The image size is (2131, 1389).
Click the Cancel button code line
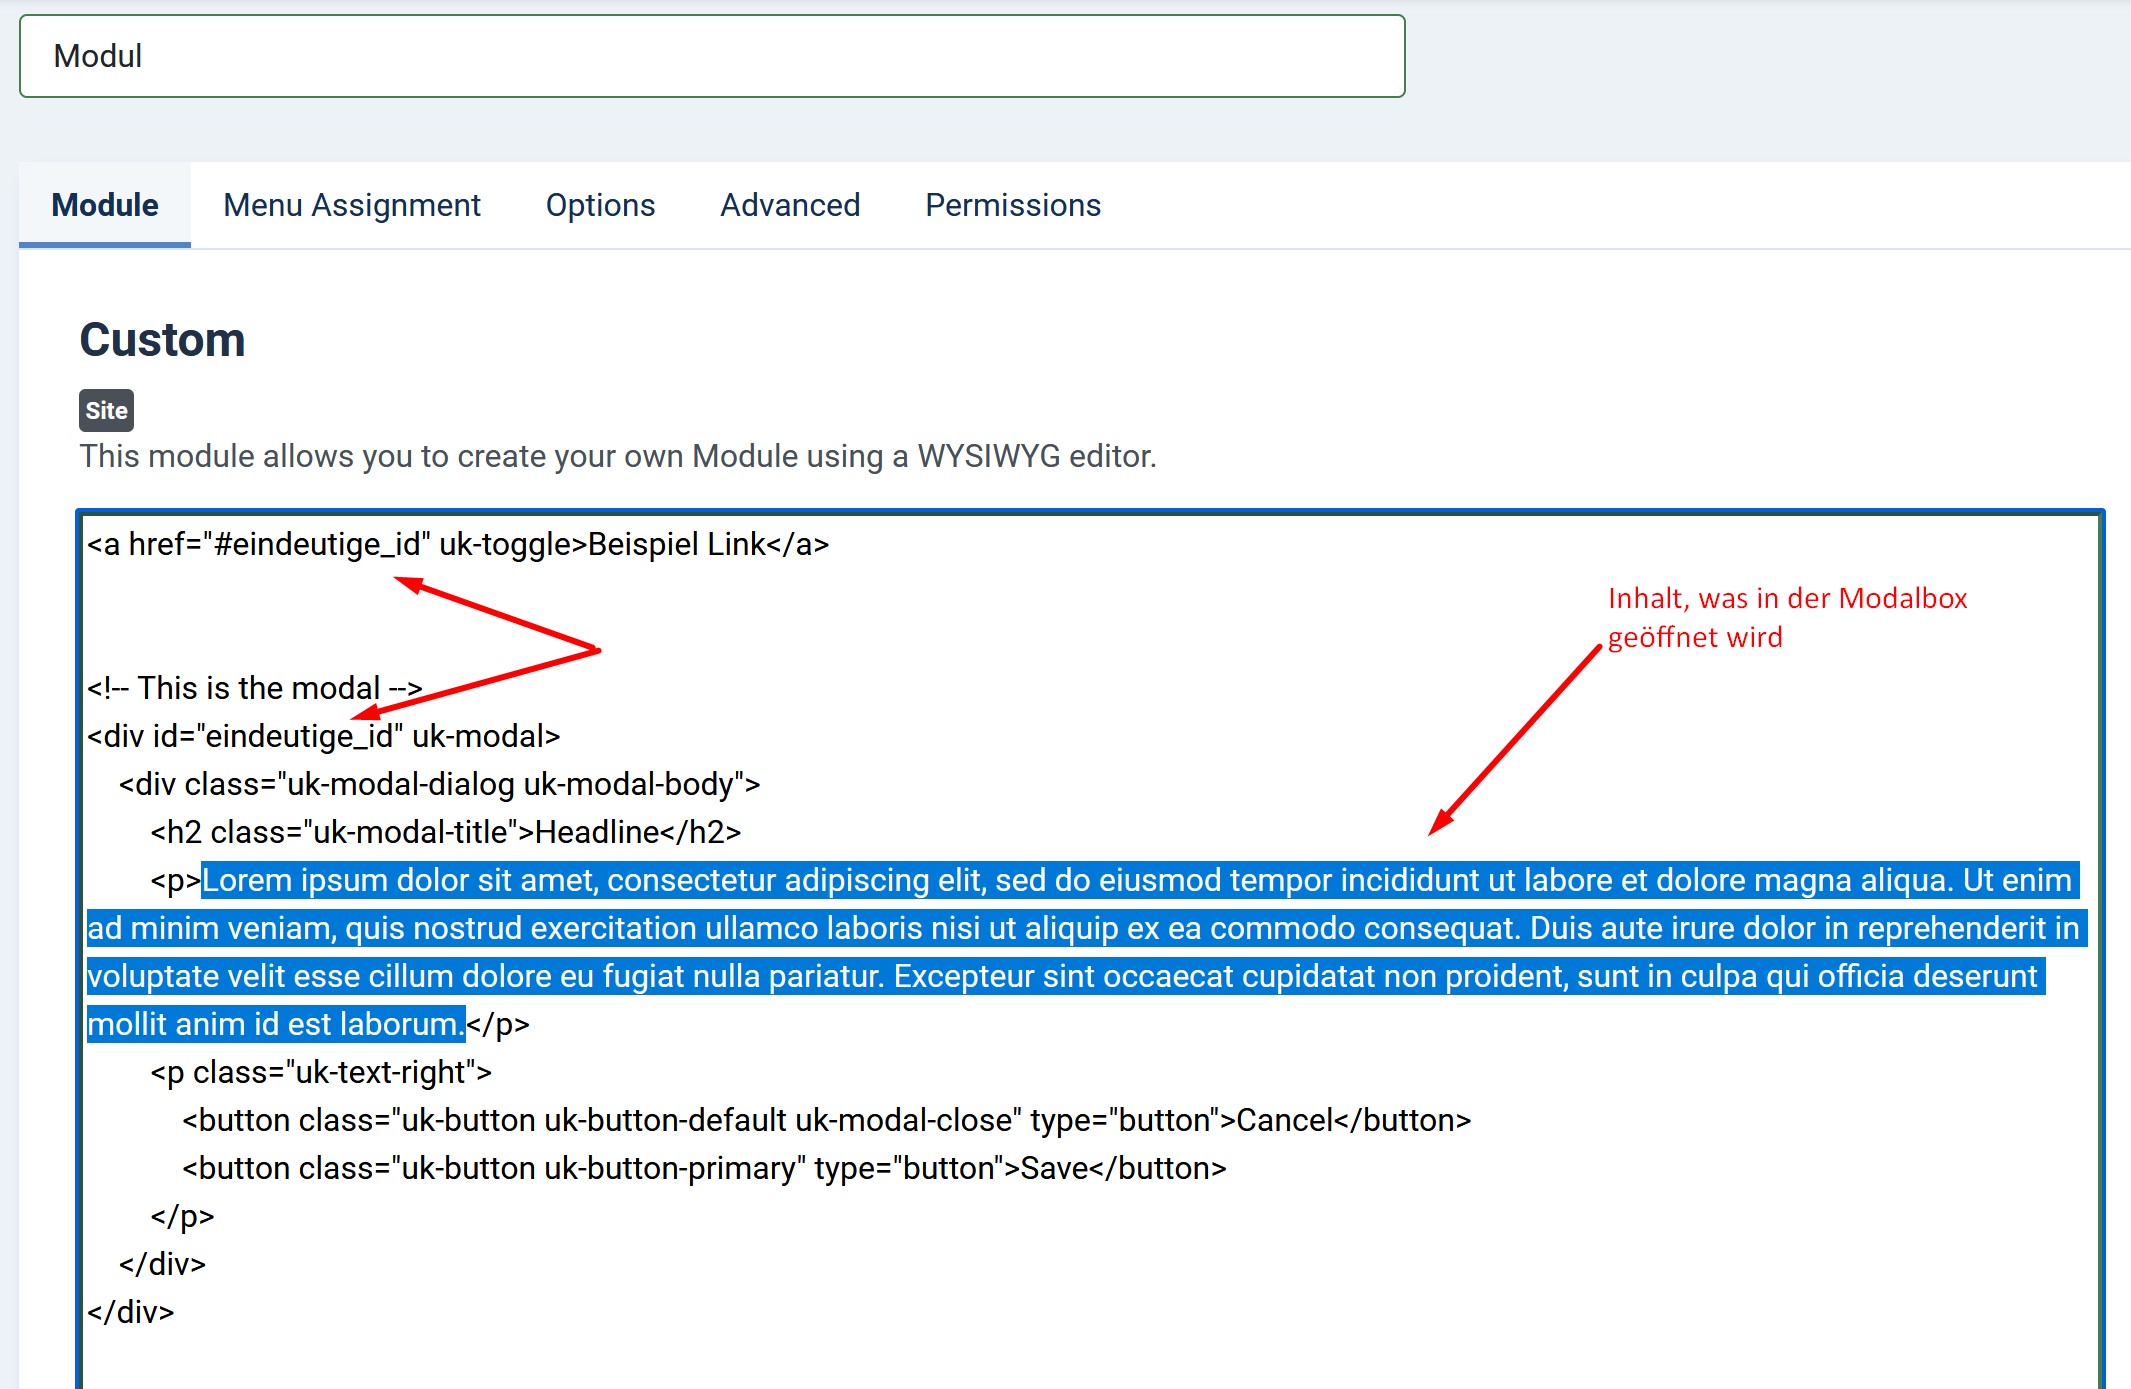(826, 1121)
